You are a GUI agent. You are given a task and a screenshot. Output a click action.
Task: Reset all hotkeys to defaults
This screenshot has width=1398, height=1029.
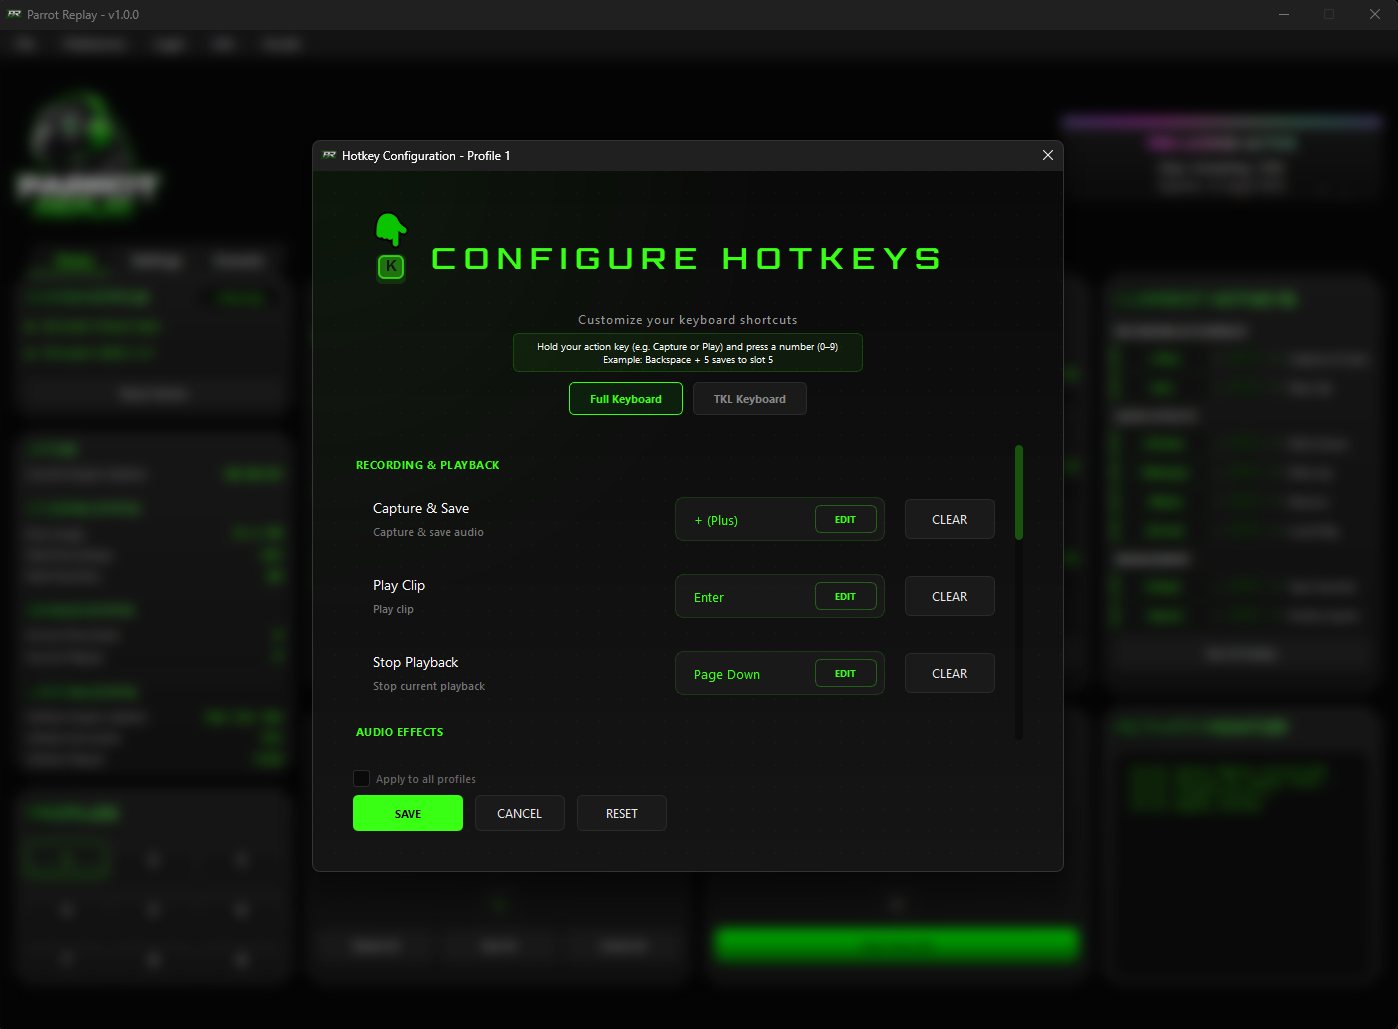[621, 813]
